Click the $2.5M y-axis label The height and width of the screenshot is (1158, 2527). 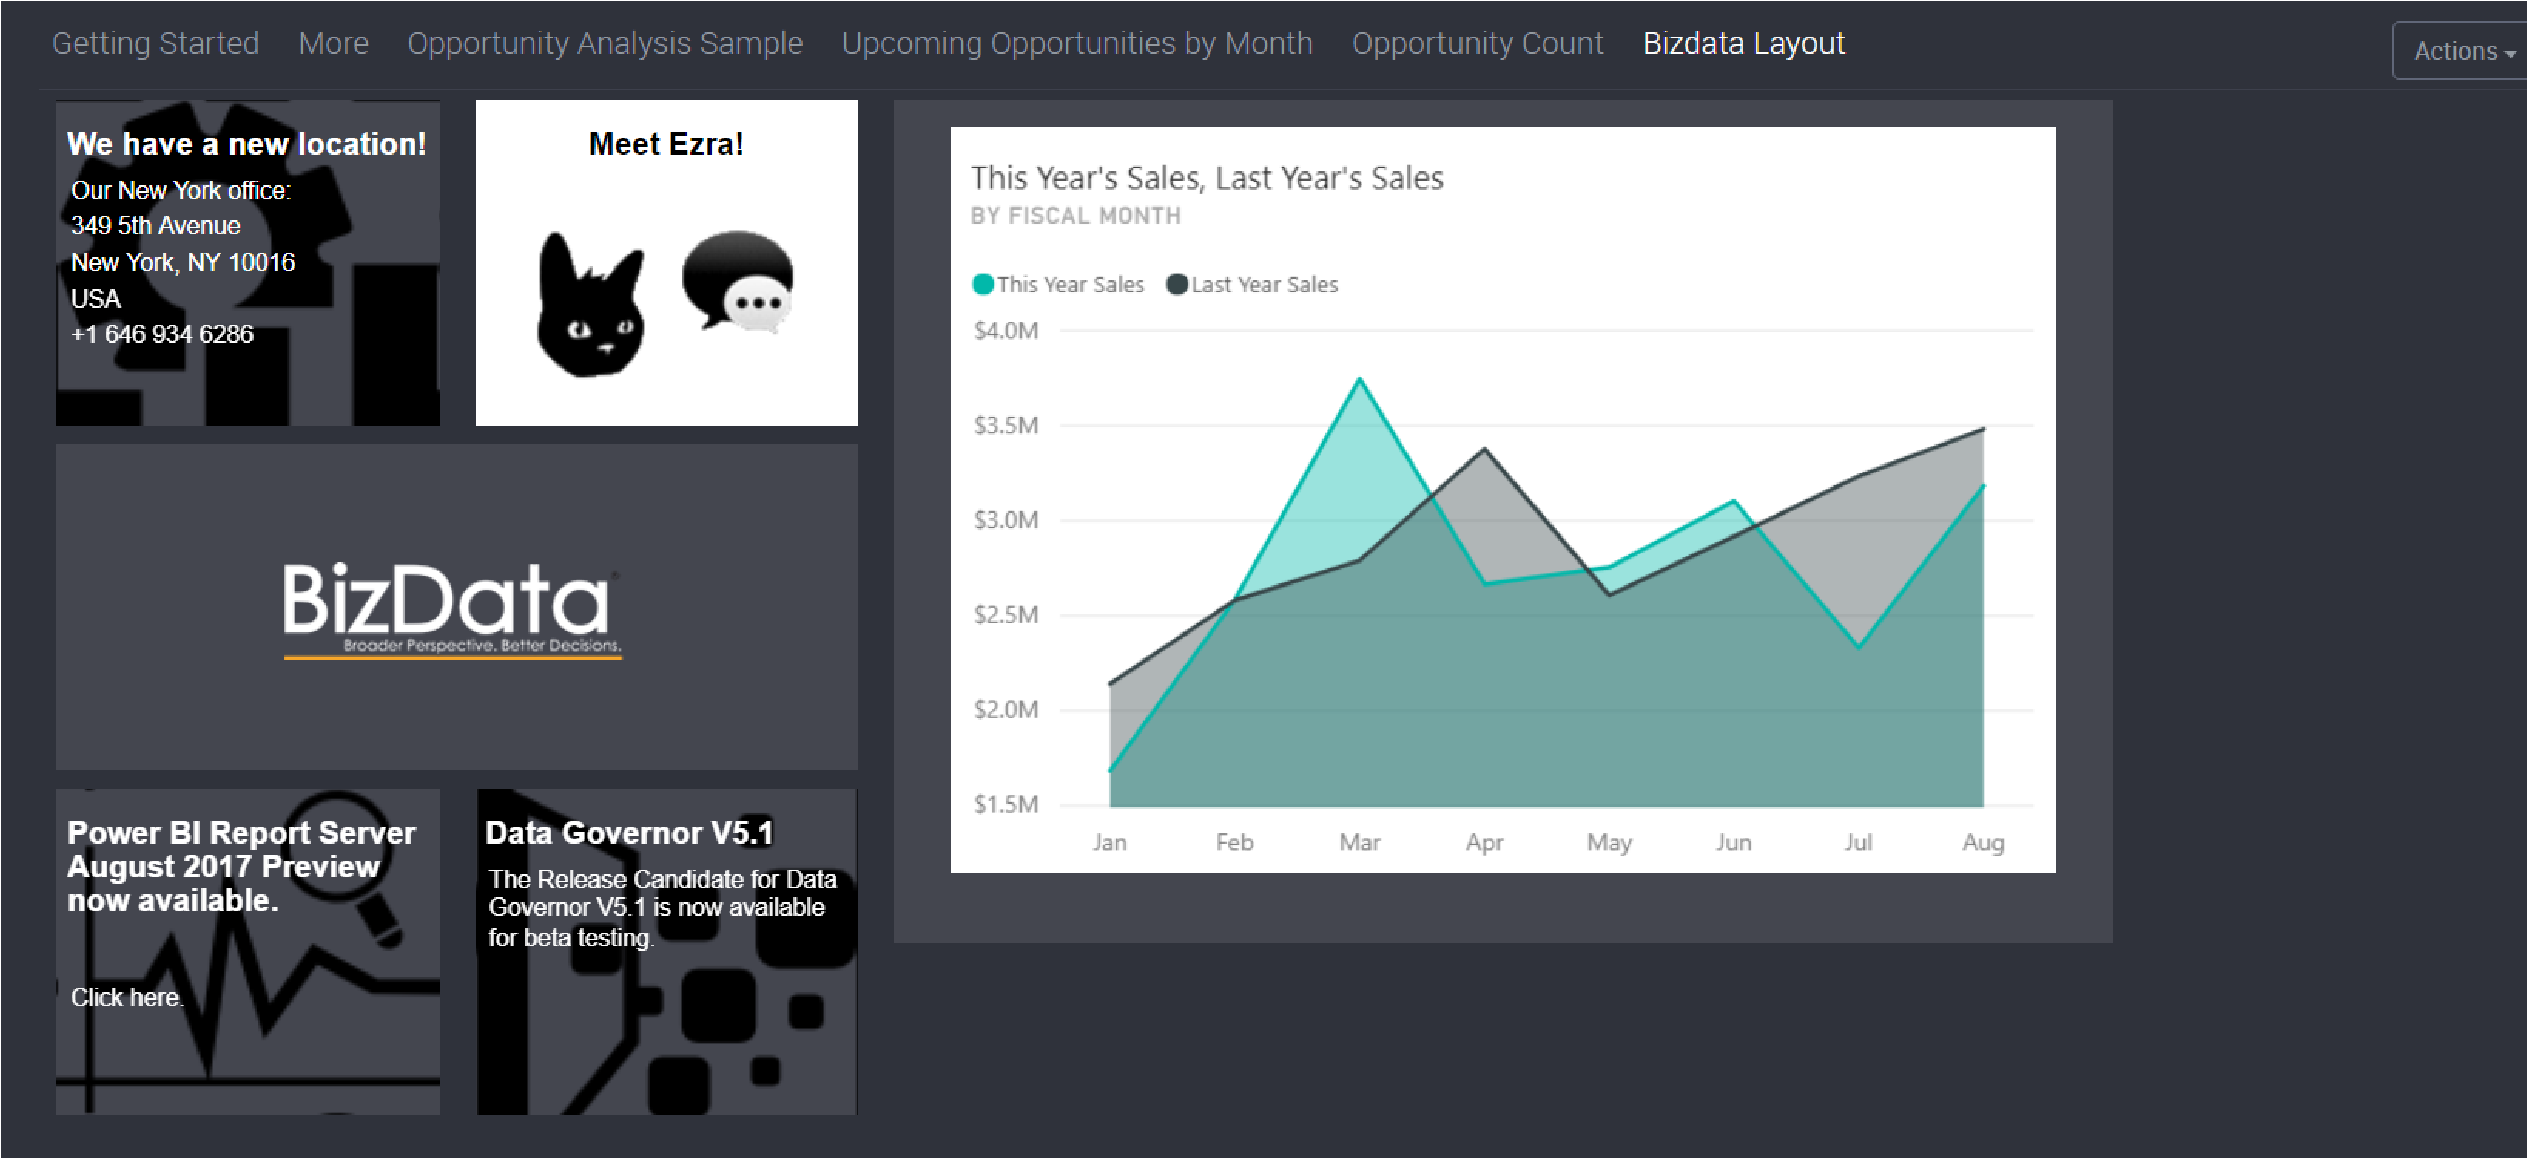click(x=1006, y=615)
